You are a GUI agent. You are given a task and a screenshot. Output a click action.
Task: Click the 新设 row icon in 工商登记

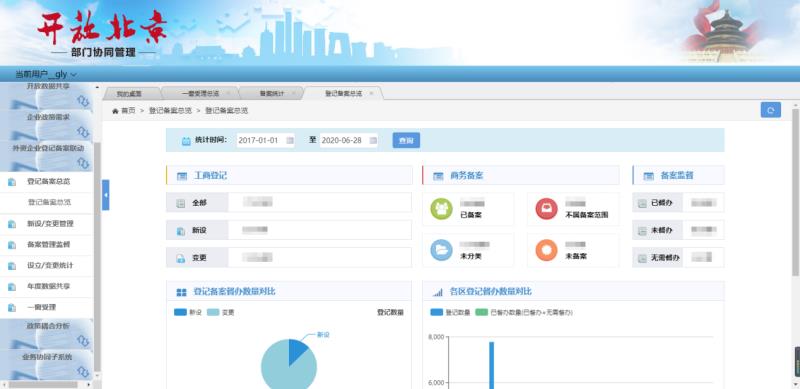[x=180, y=231]
